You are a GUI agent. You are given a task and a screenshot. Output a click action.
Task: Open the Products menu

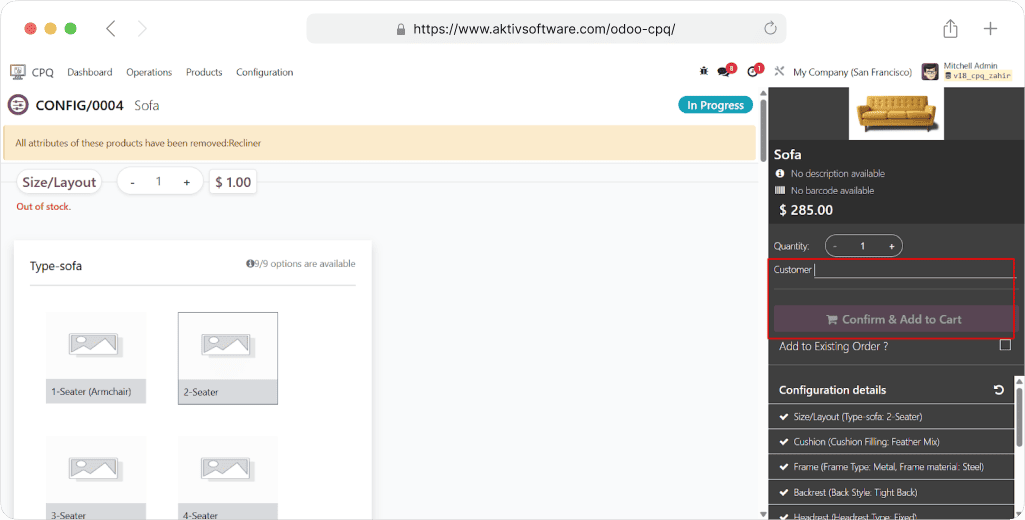(204, 72)
